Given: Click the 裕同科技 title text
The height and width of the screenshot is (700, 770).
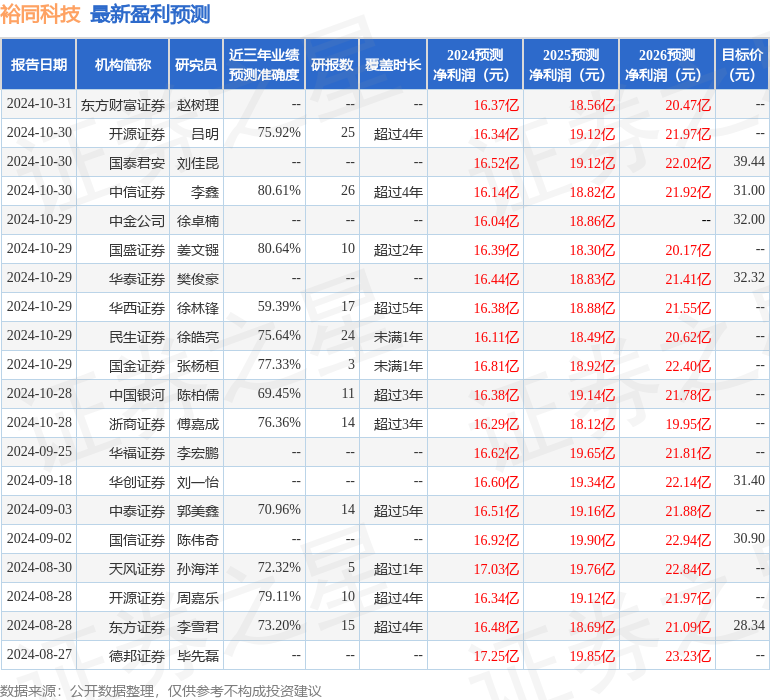Looking at the screenshot, I should click(x=40, y=14).
